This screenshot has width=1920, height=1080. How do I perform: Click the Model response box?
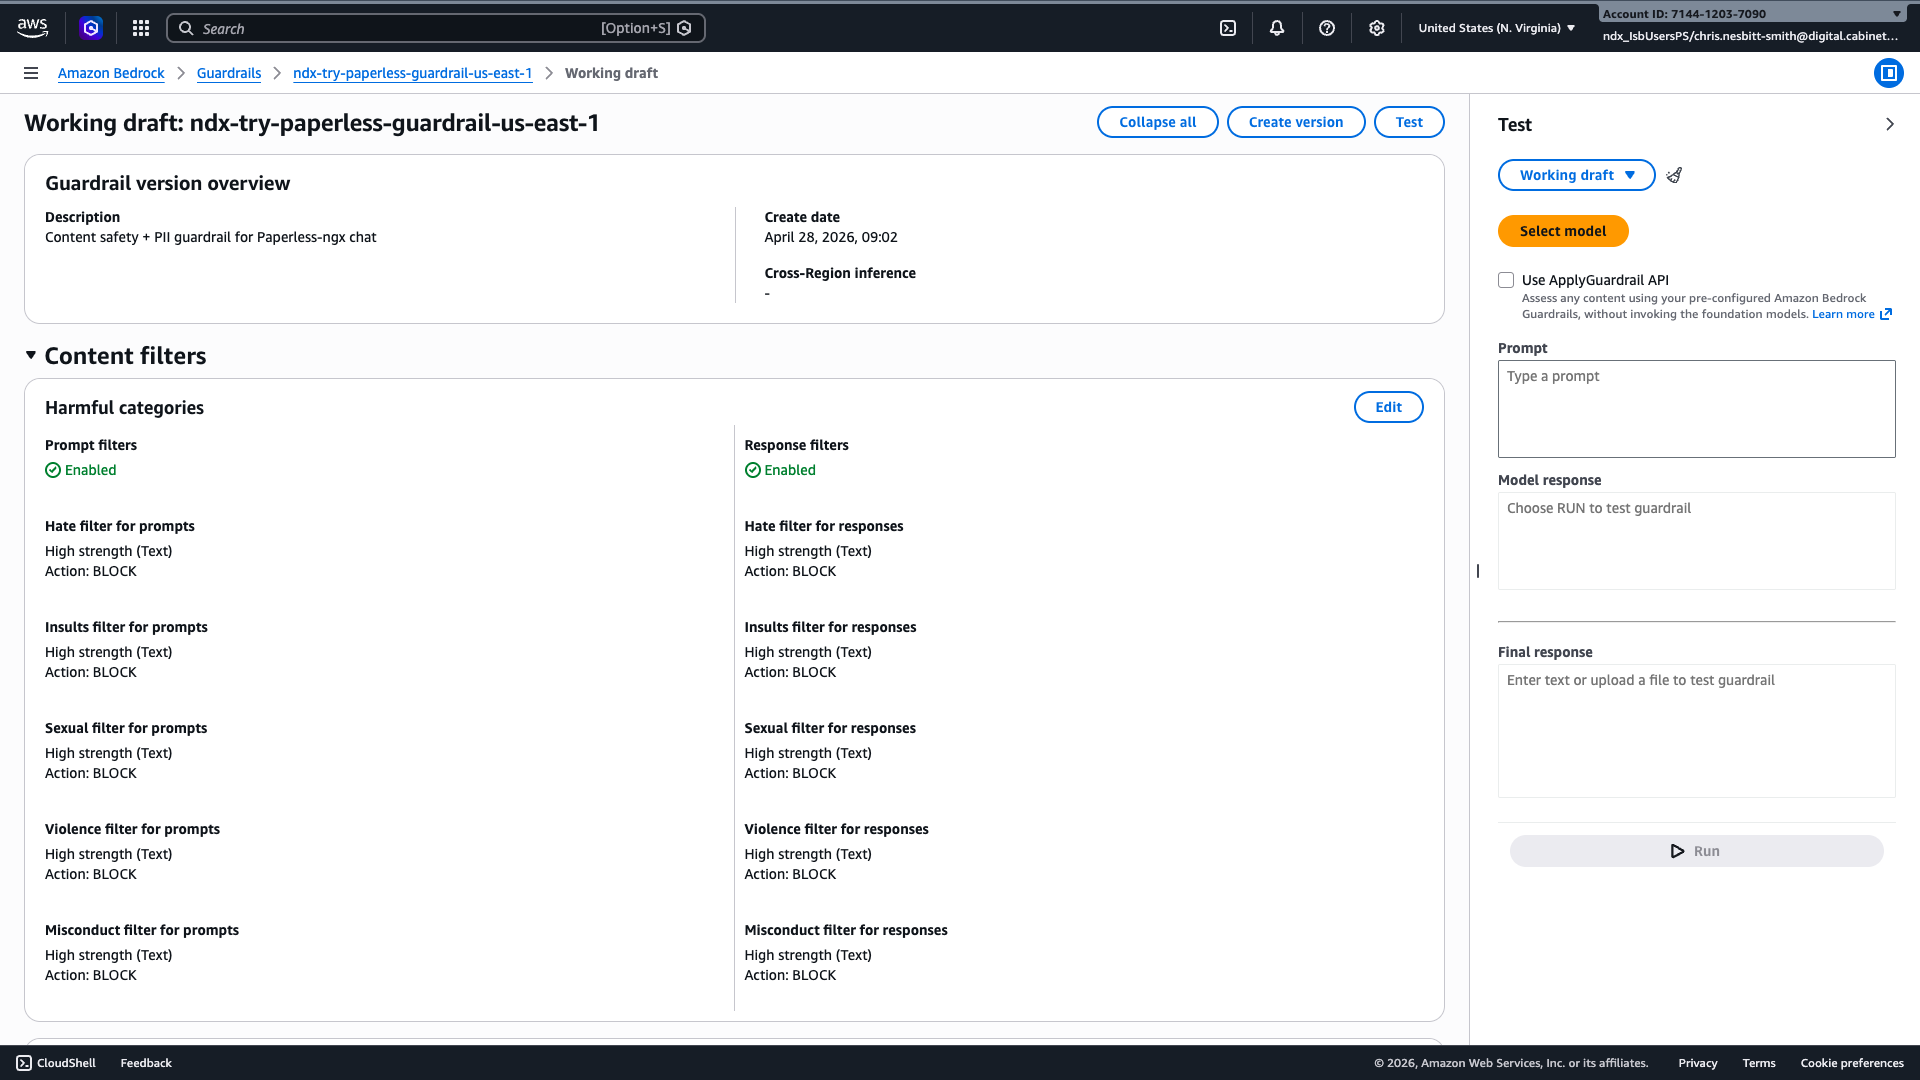[x=1696, y=541]
